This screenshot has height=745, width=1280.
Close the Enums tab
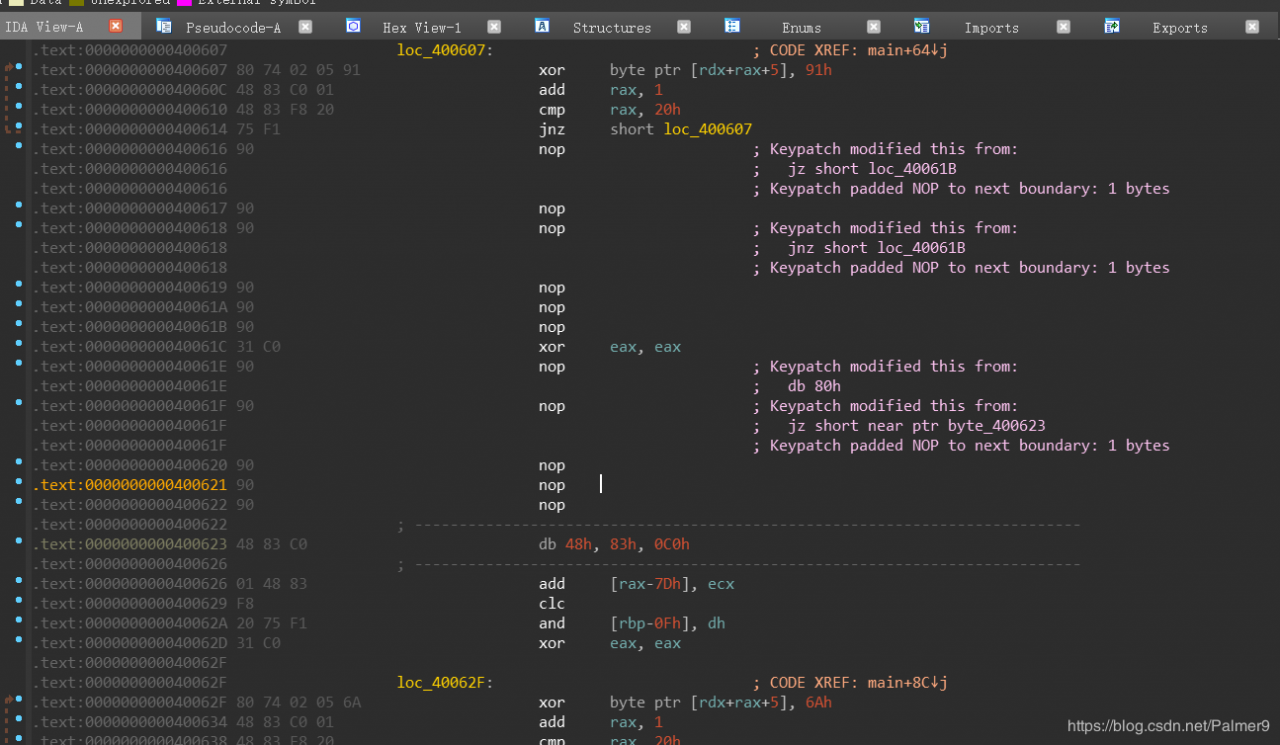tap(874, 27)
